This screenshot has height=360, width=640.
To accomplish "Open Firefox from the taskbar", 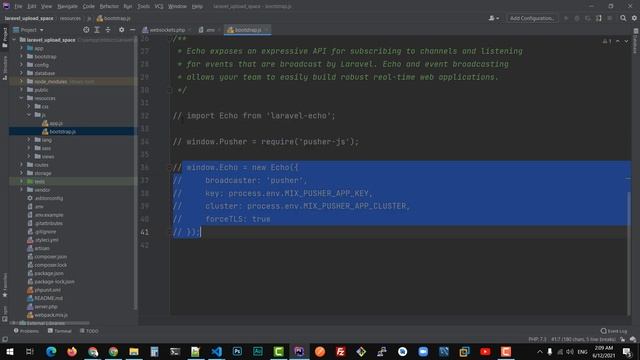I will tap(72, 351).
